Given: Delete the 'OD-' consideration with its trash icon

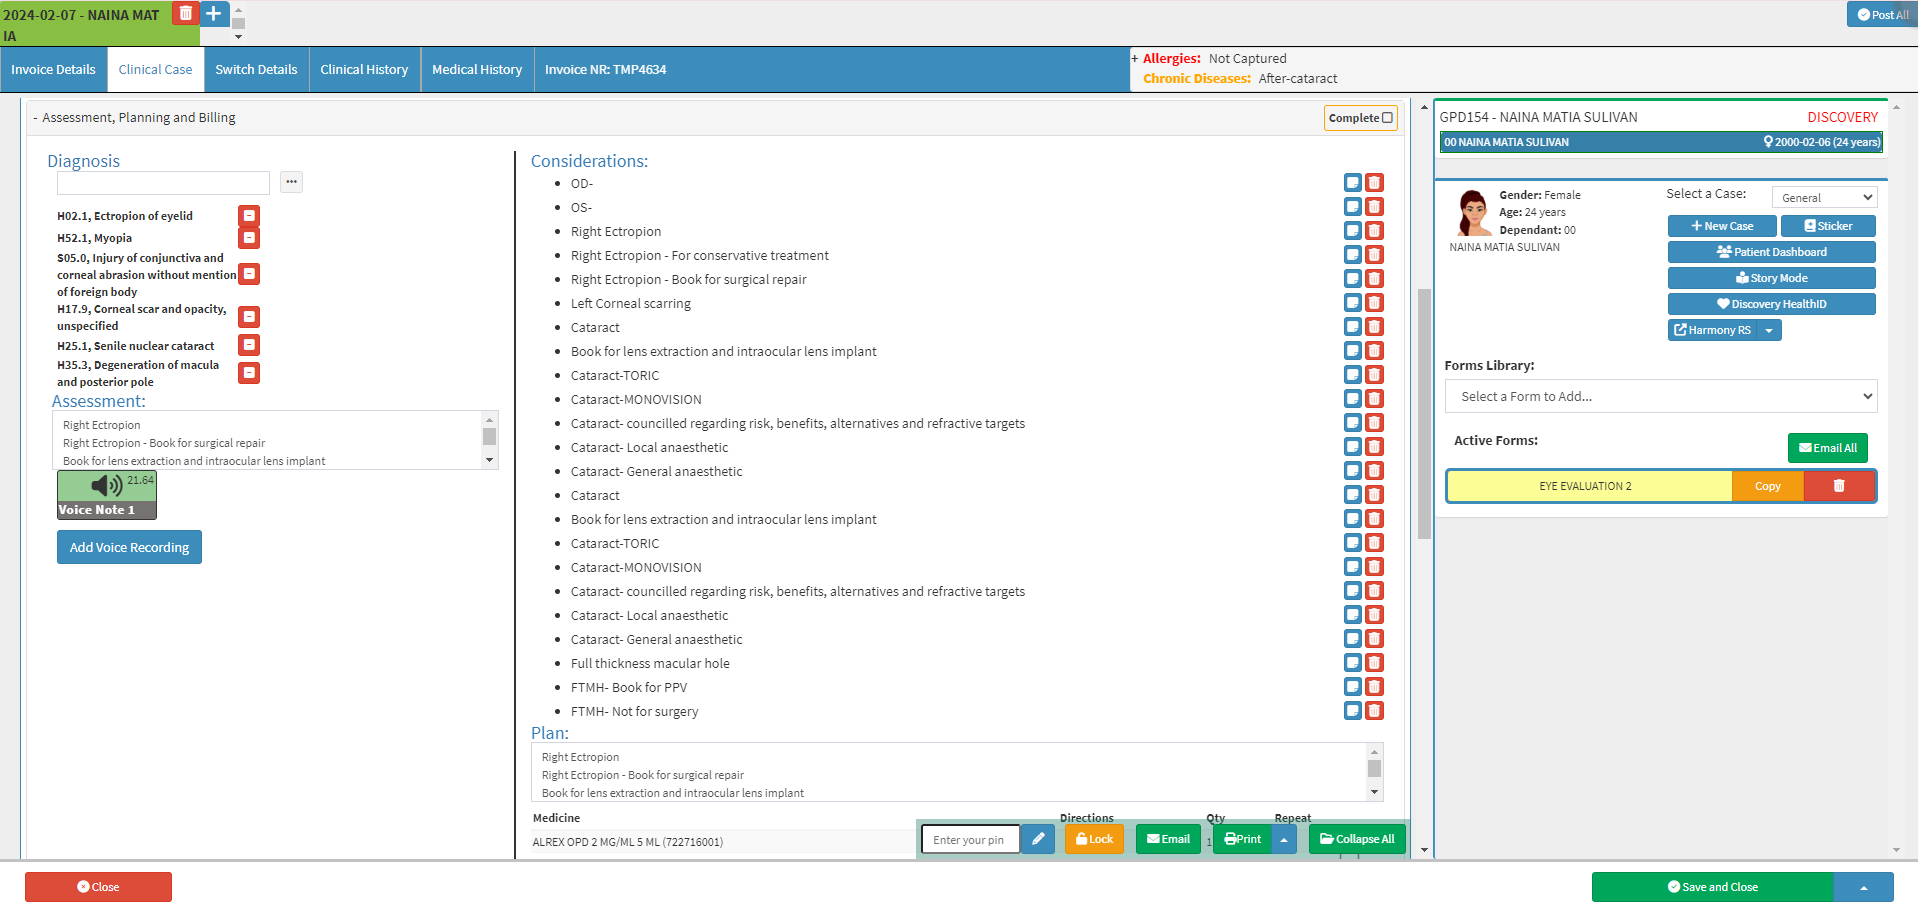Looking at the screenshot, I should (x=1375, y=183).
